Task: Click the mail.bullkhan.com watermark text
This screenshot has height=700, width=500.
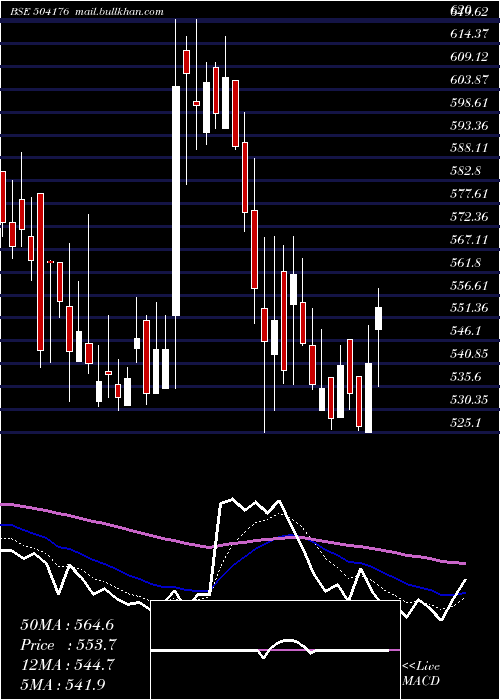Action: [119, 12]
